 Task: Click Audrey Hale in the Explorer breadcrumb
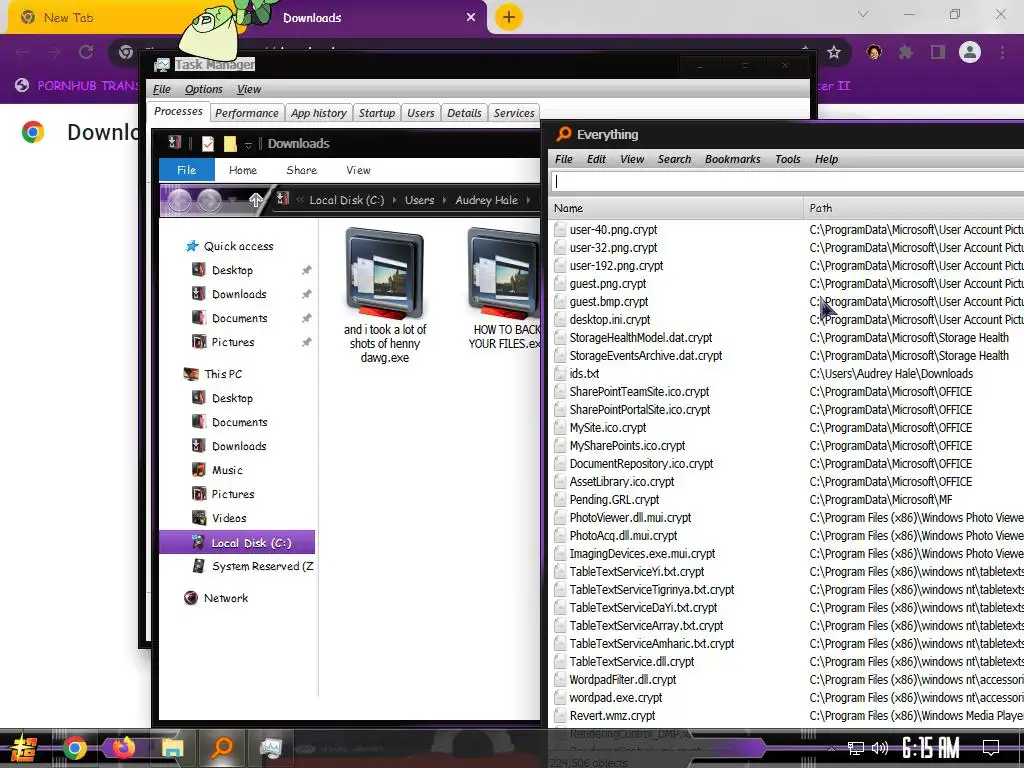point(487,200)
